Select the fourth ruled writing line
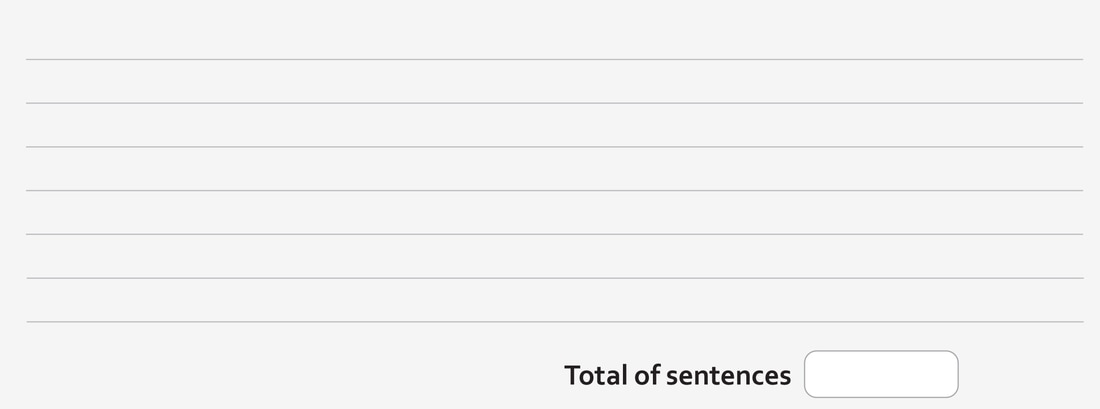1100x409 pixels. click(x=554, y=190)
